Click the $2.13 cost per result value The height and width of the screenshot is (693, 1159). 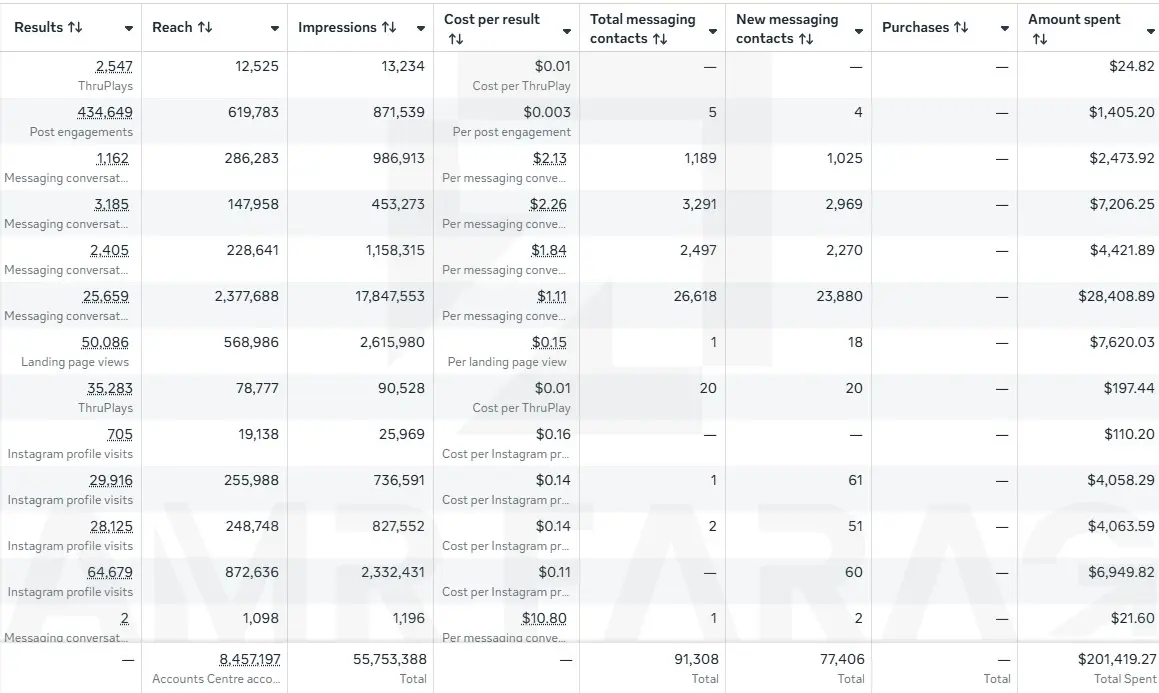click(550, 159)
